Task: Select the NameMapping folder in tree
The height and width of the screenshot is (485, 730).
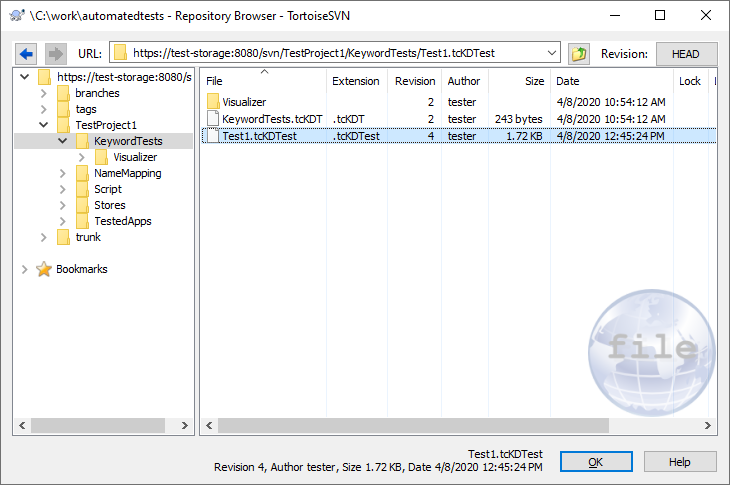Action: point(127,173)
